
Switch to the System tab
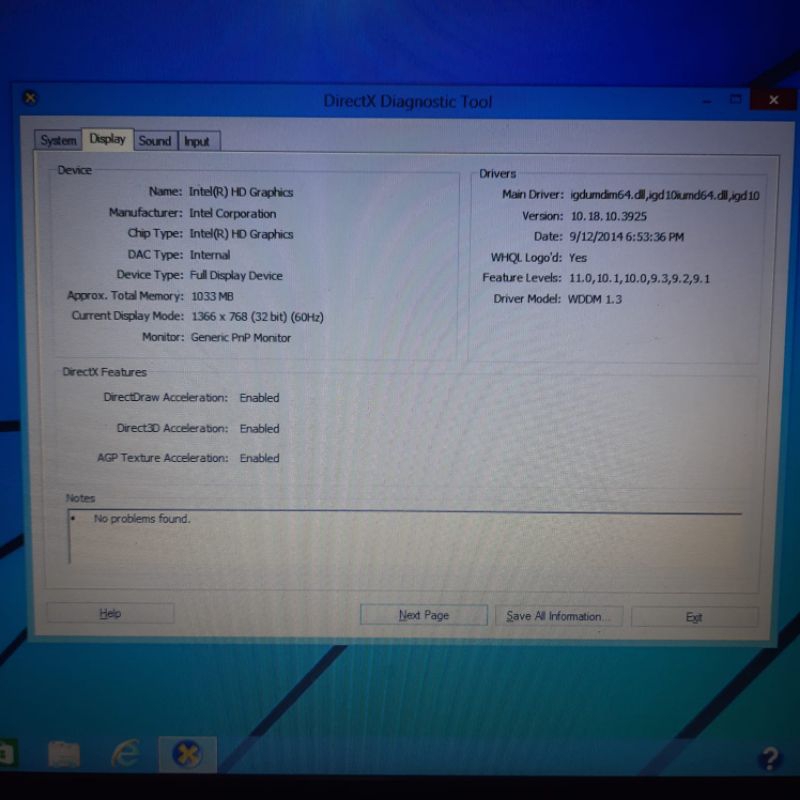pos(58,140)
